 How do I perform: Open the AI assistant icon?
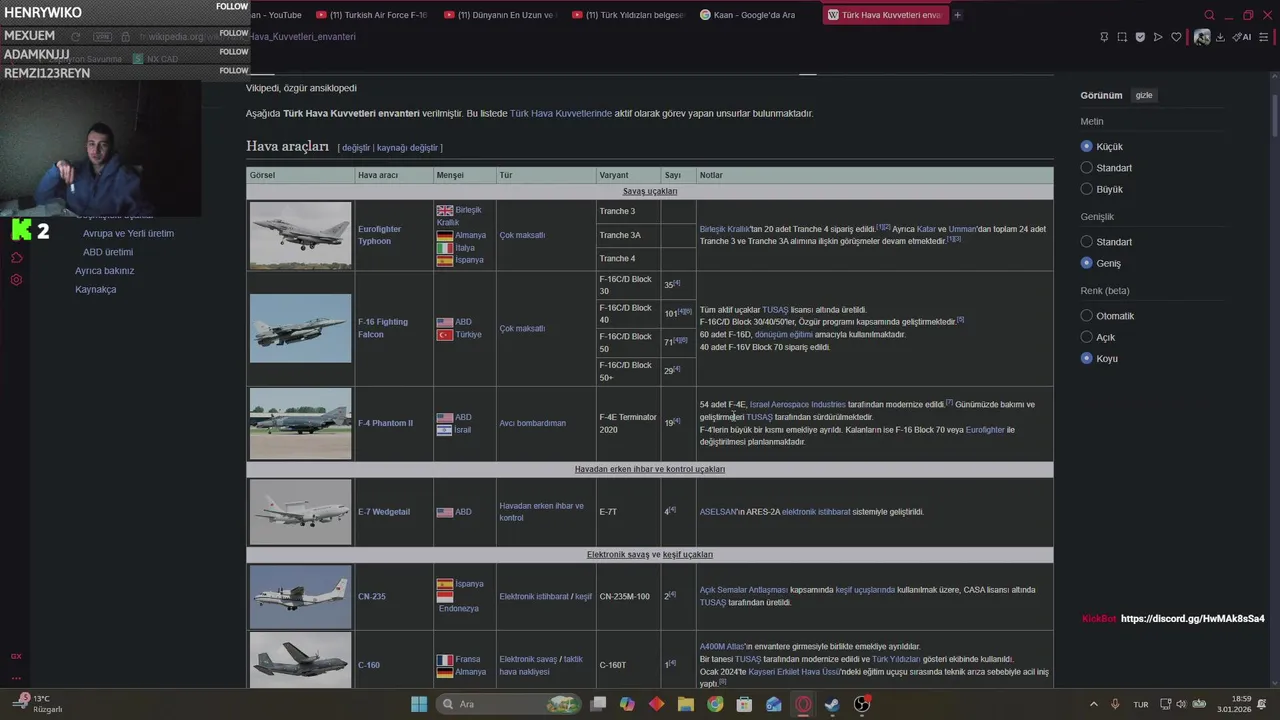point(1242,37)
